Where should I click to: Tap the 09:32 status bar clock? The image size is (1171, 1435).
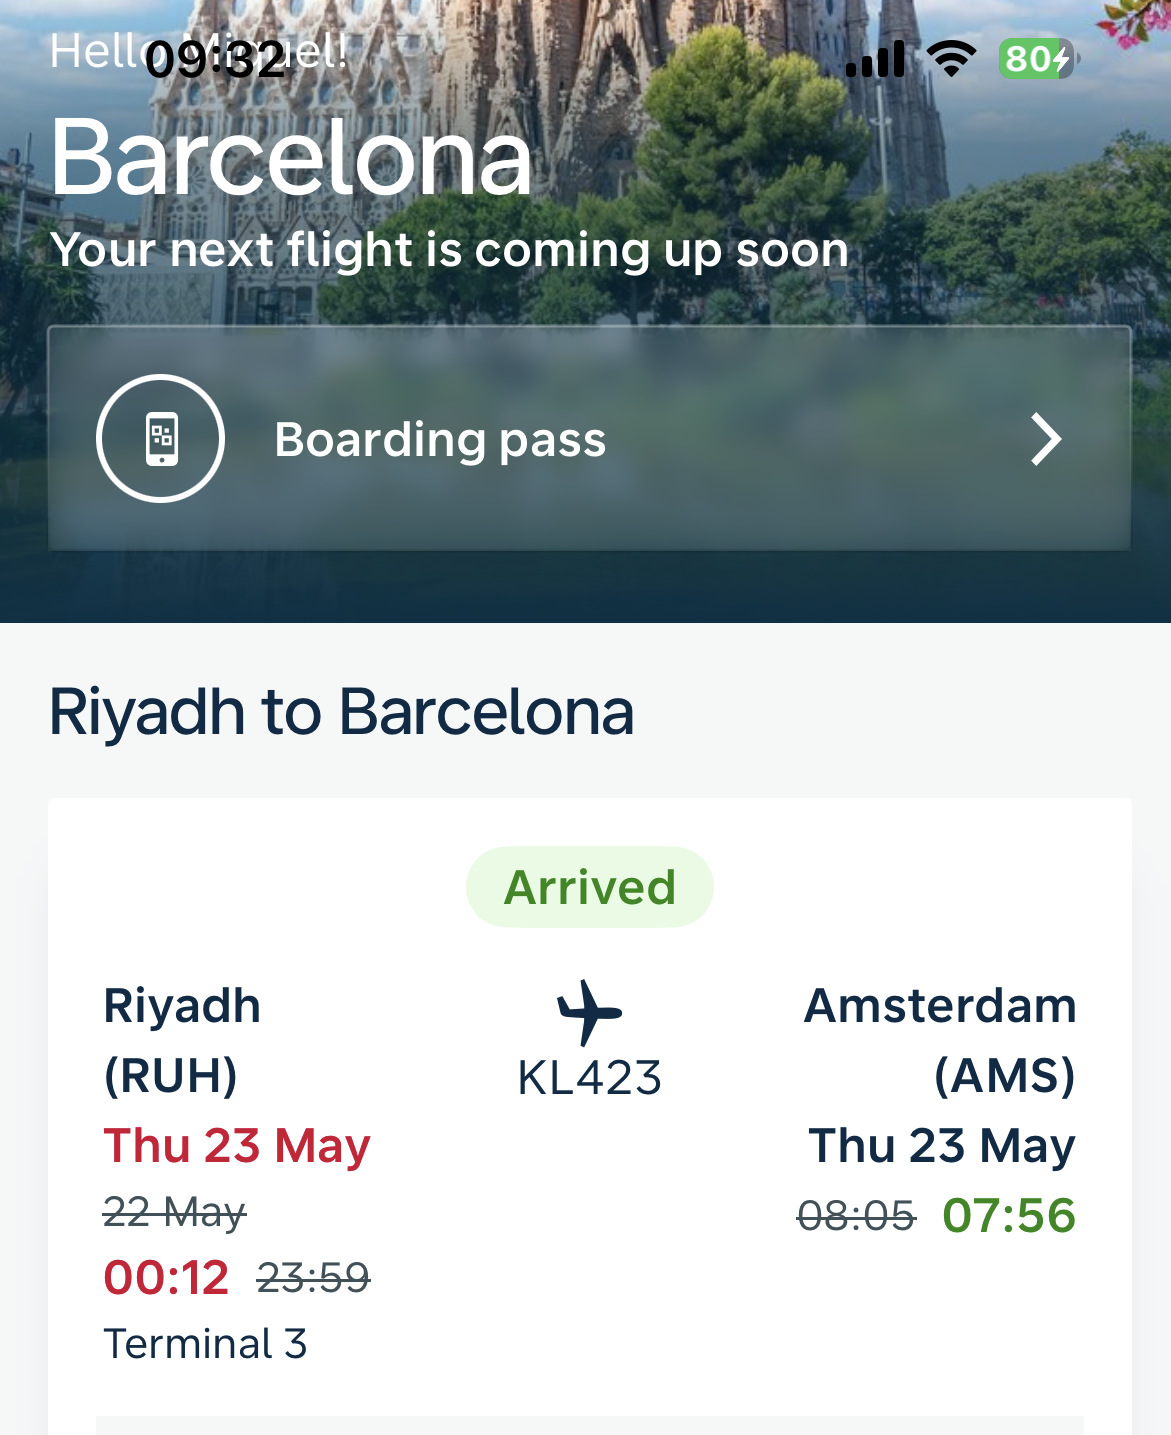(215, 60)
